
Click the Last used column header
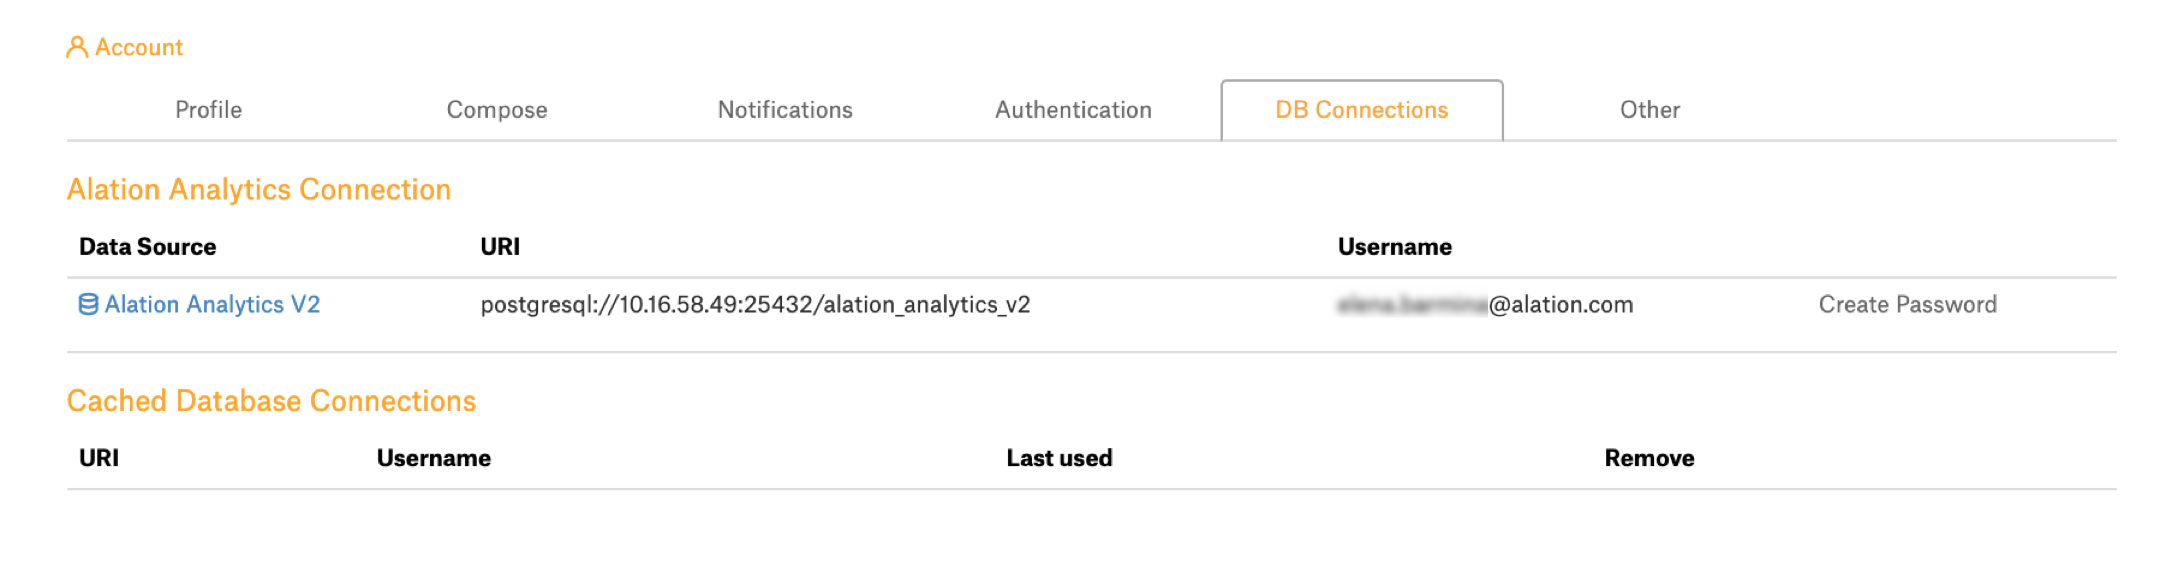(1059, 458)
